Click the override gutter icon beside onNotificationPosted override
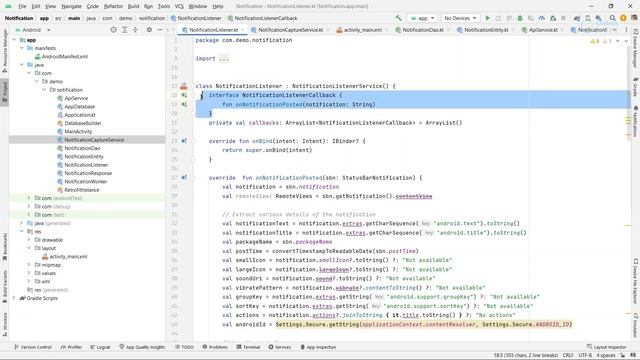This screenshot has height=360, width=640. coord(184,178)
